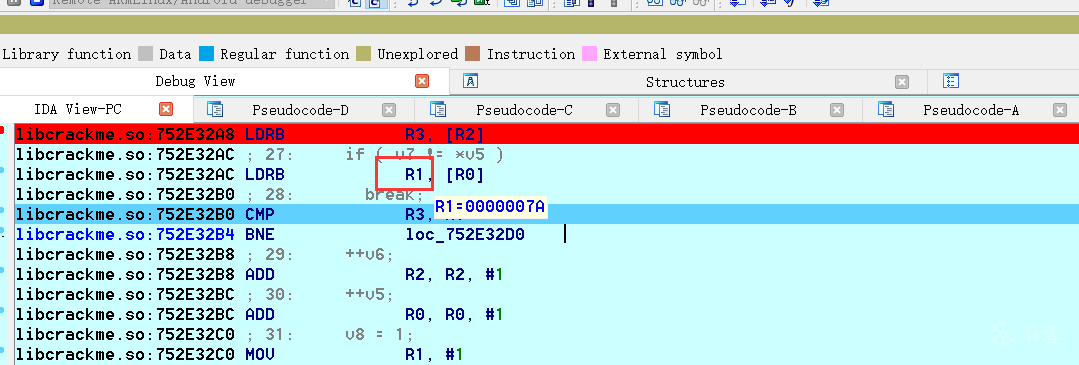The image size is (1079, 365).
Task: Close the Pseudocode-C tab
Action: (612, 110)
